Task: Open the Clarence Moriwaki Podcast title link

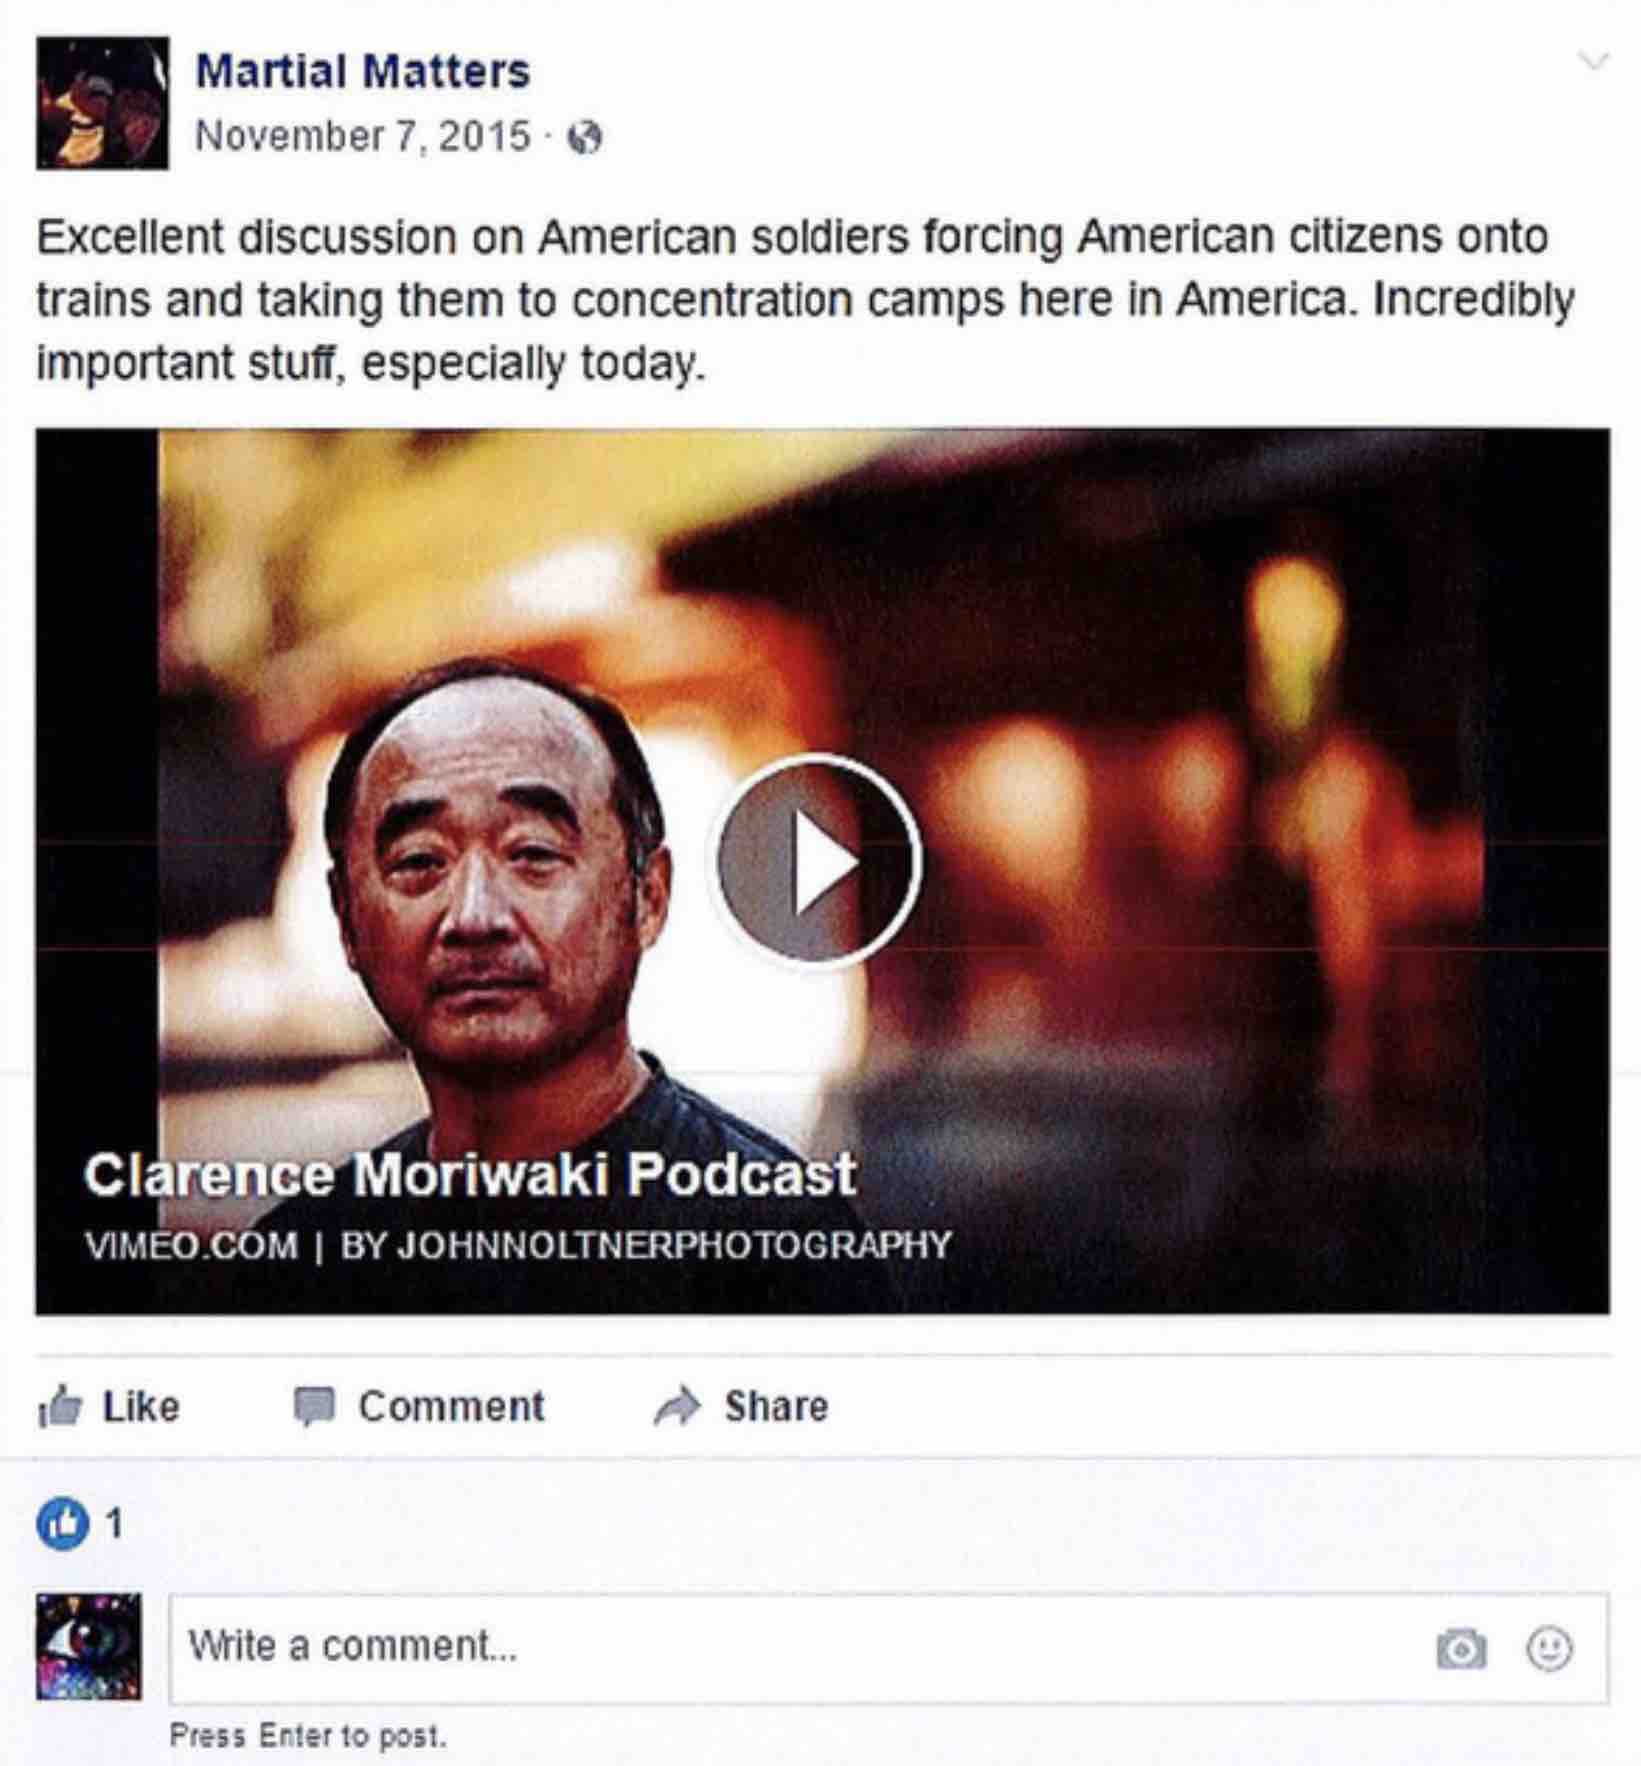Action: pos(469,1174)
